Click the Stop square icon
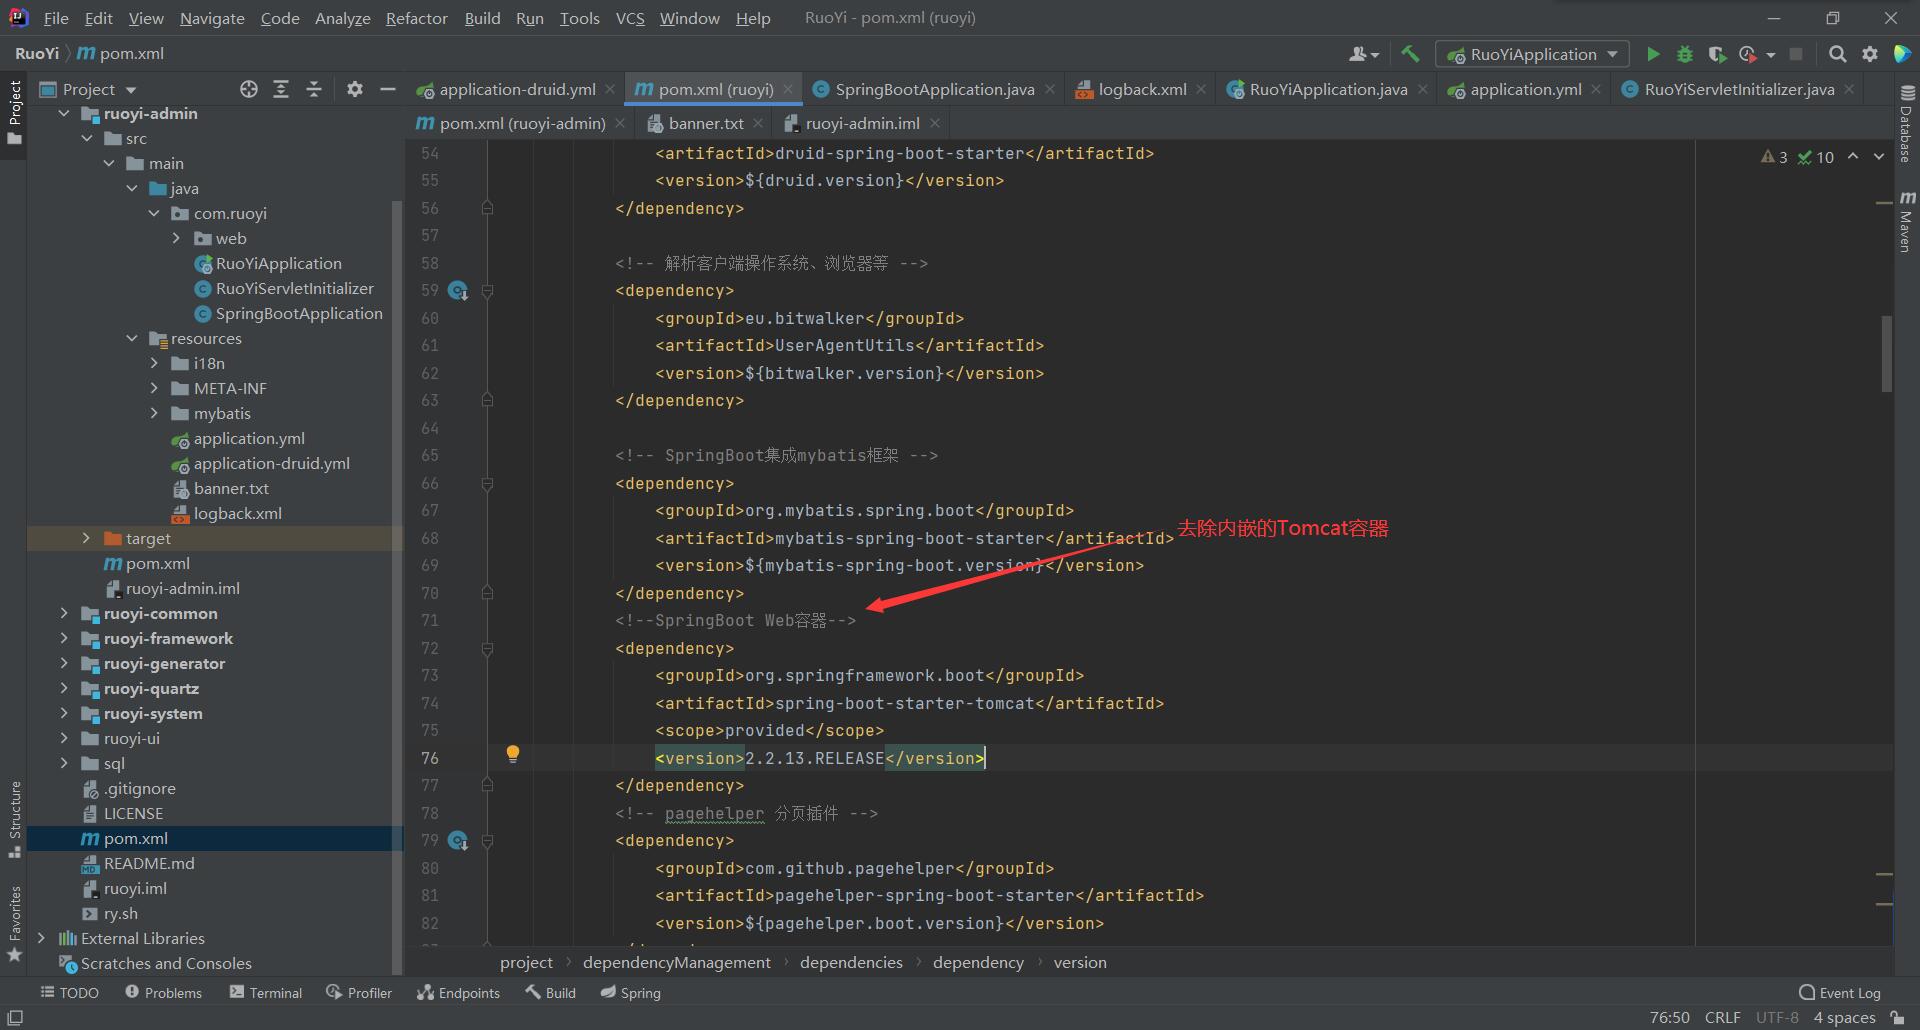The height and width of the screenshot is (1030, 1920). tap(1796, 54)
